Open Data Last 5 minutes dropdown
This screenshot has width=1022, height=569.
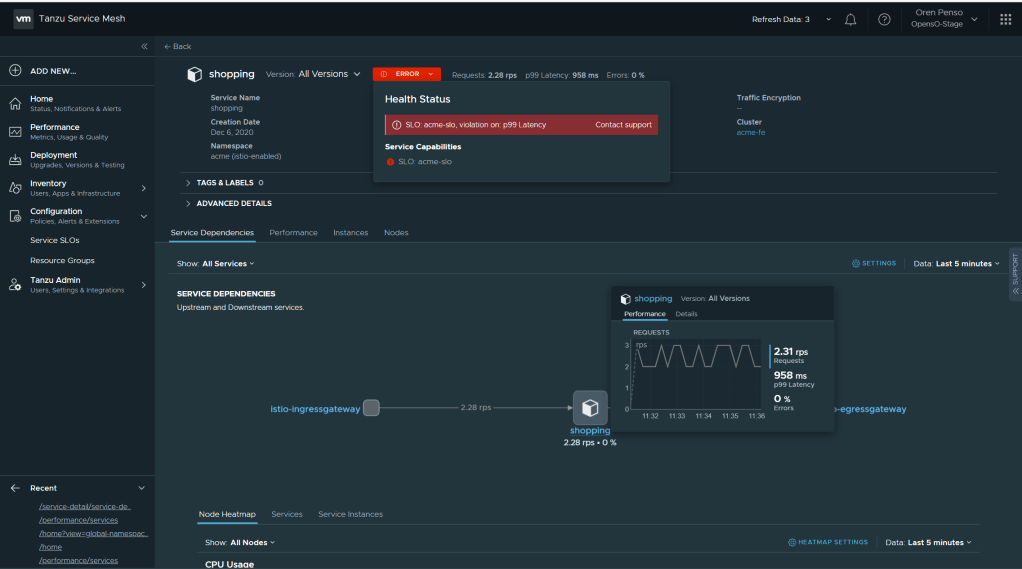tap(956, 263)
